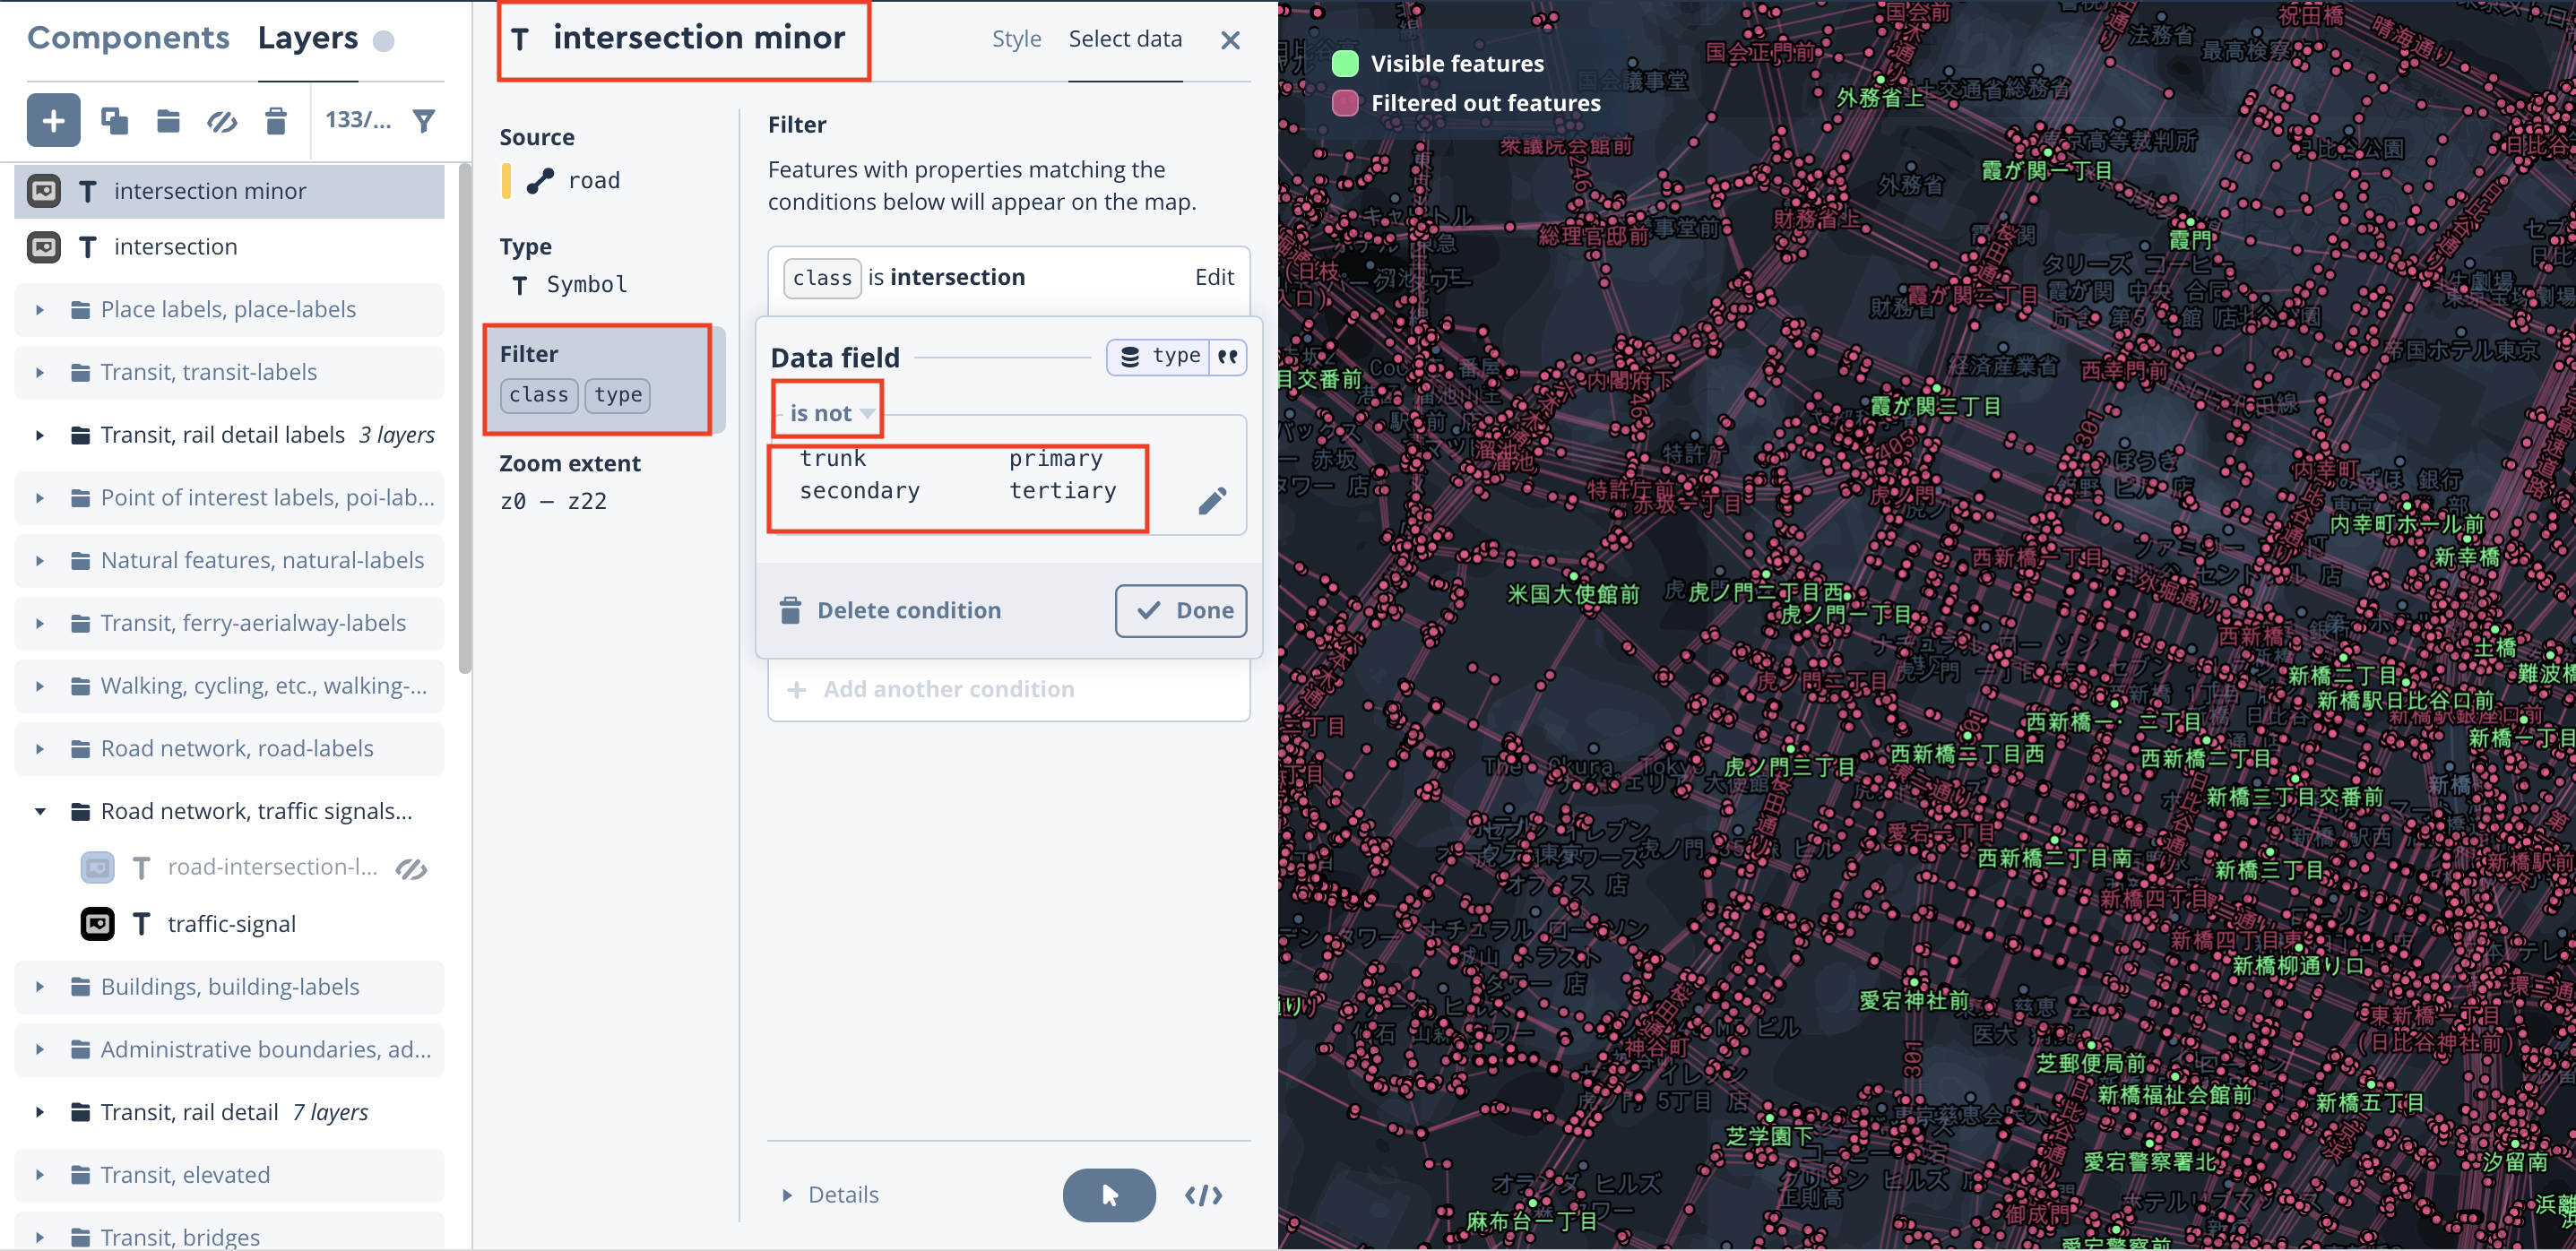This screenshot has height=1251, width=2576.
Task: Click the Transit, elevated folder row
Action: (229, 1175)
